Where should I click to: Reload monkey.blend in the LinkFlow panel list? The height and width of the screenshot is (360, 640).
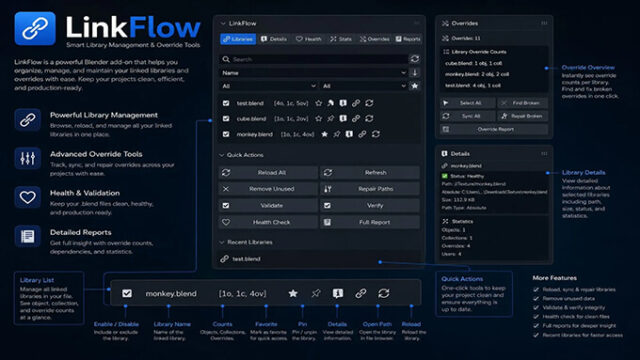[x=376, y=134]
